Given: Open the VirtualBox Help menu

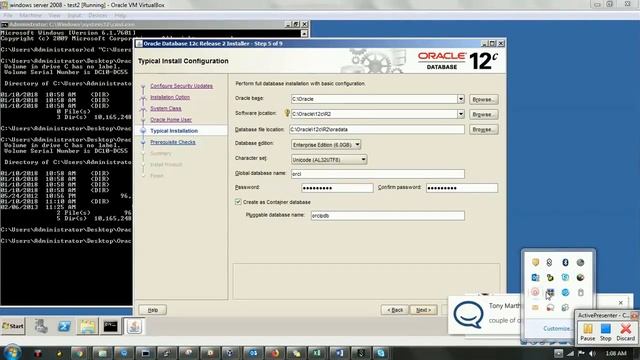Looking at the screenshot, I should click(x=120, y=15).
